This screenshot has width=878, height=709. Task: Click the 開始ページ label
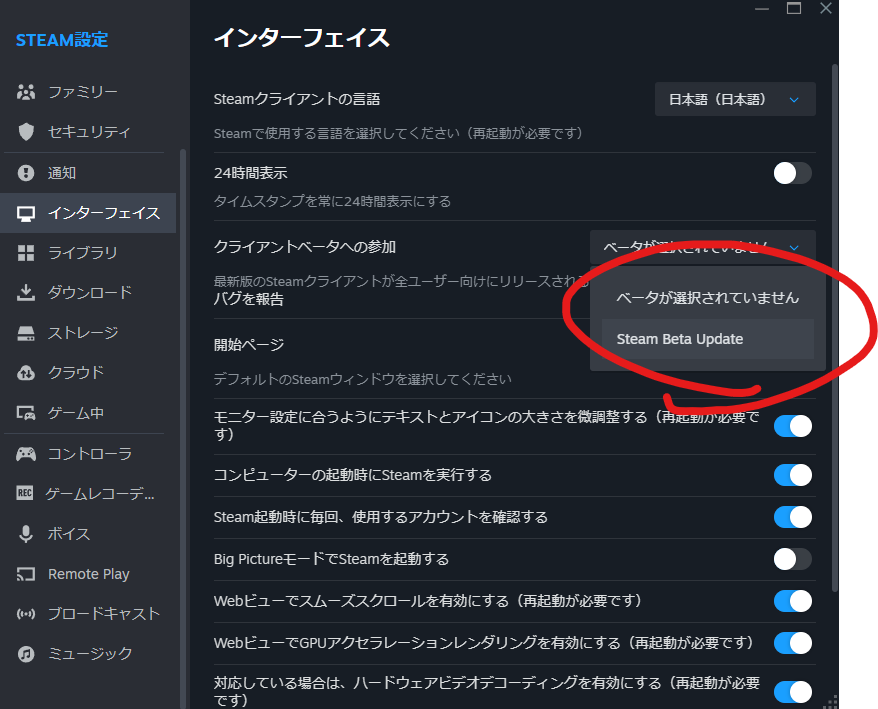coord(249,344)
